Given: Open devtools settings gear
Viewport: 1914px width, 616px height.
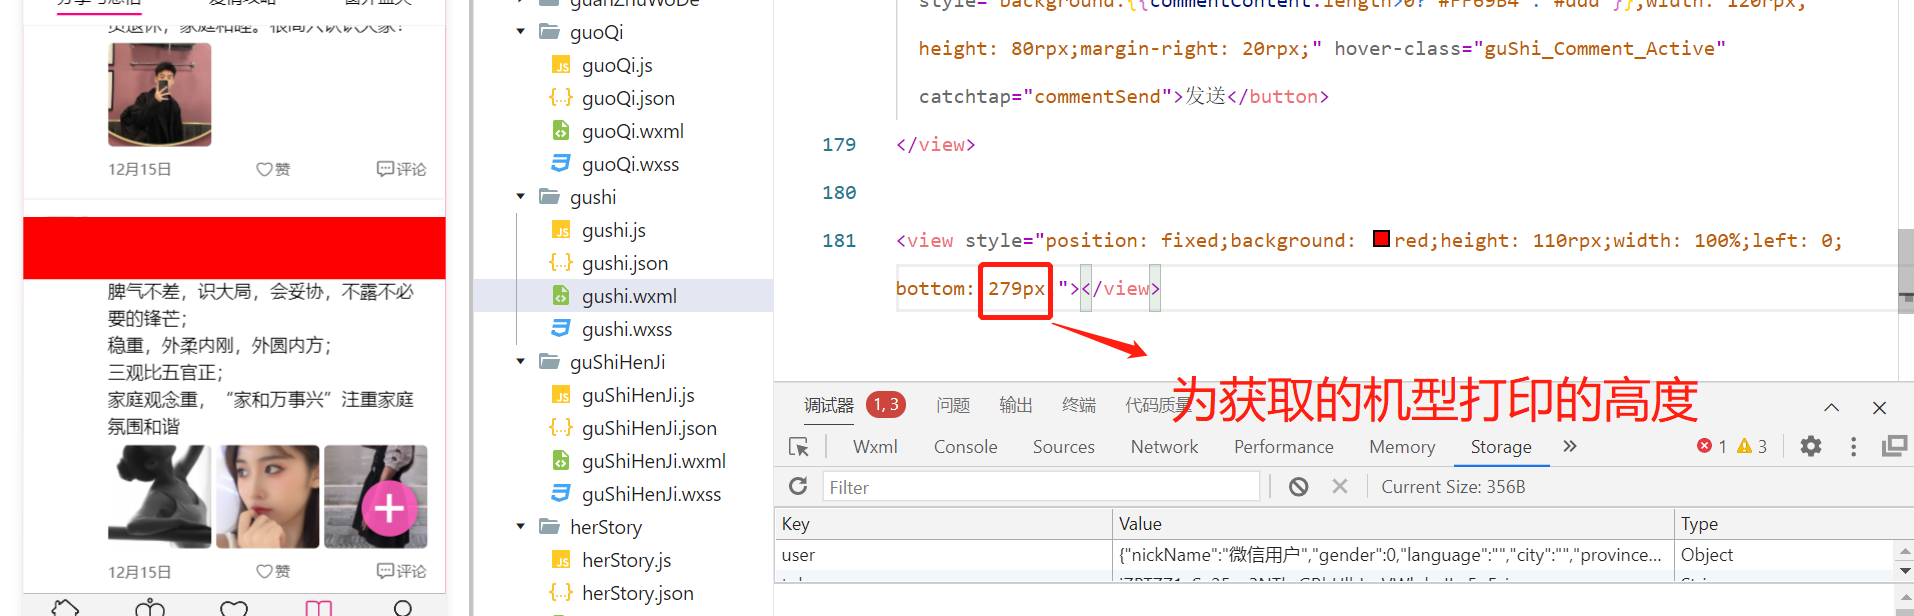Looking at the screenshot, I should pyautogui.click(x=1811, y=446).
